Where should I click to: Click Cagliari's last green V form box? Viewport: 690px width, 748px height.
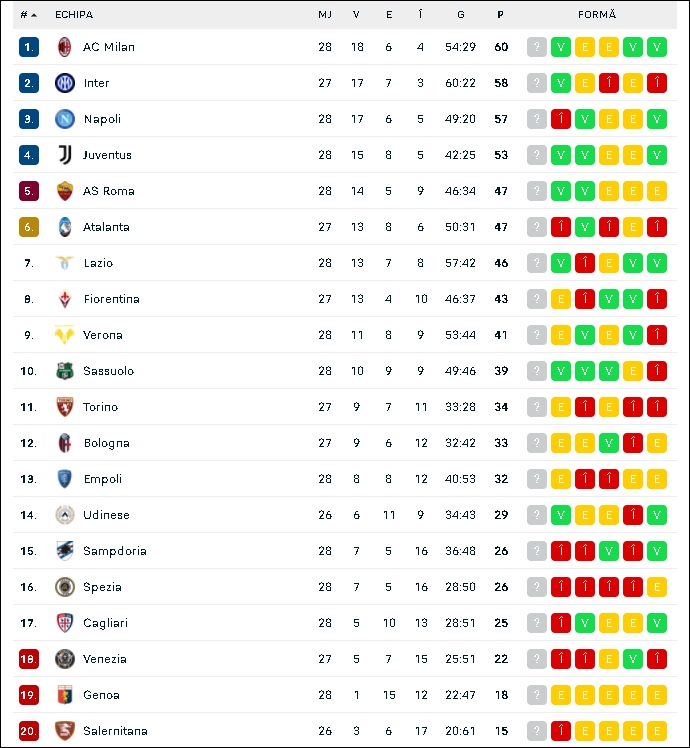[657, 623]
